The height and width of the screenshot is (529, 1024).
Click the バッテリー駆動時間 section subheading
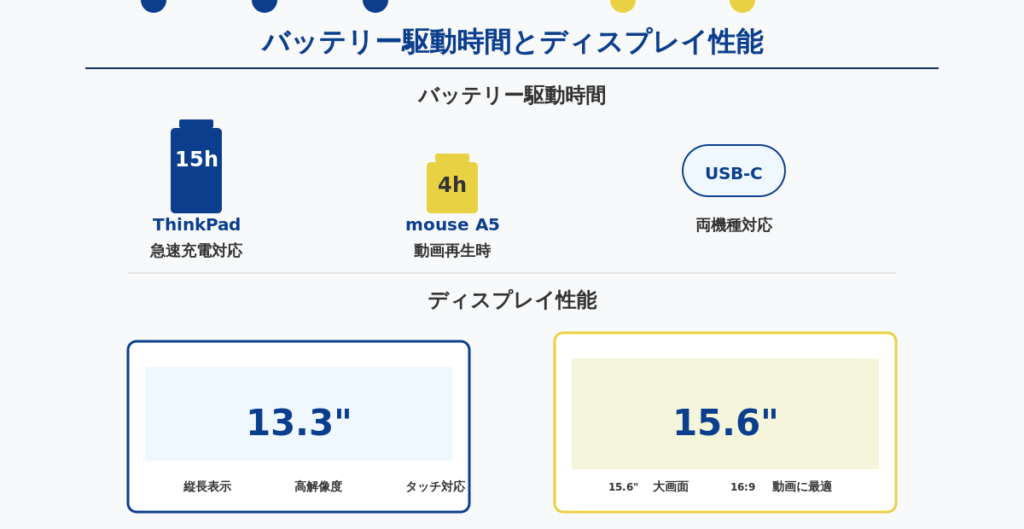(x=512, y=95)
